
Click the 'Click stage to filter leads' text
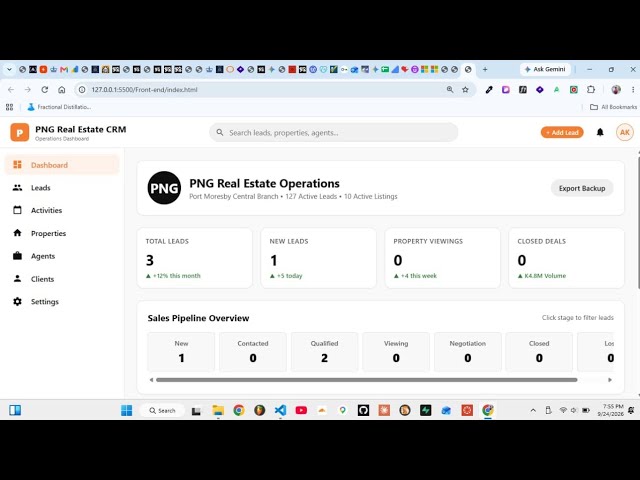[x=578, y=318]
